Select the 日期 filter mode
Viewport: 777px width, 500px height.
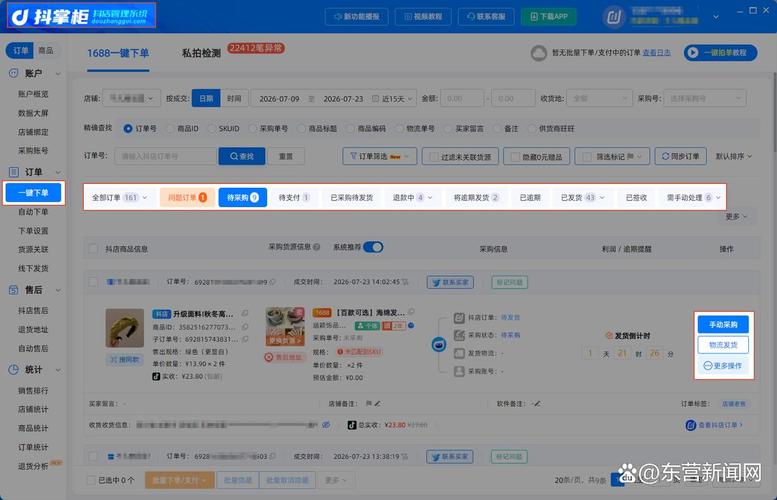tap(206, 99)
